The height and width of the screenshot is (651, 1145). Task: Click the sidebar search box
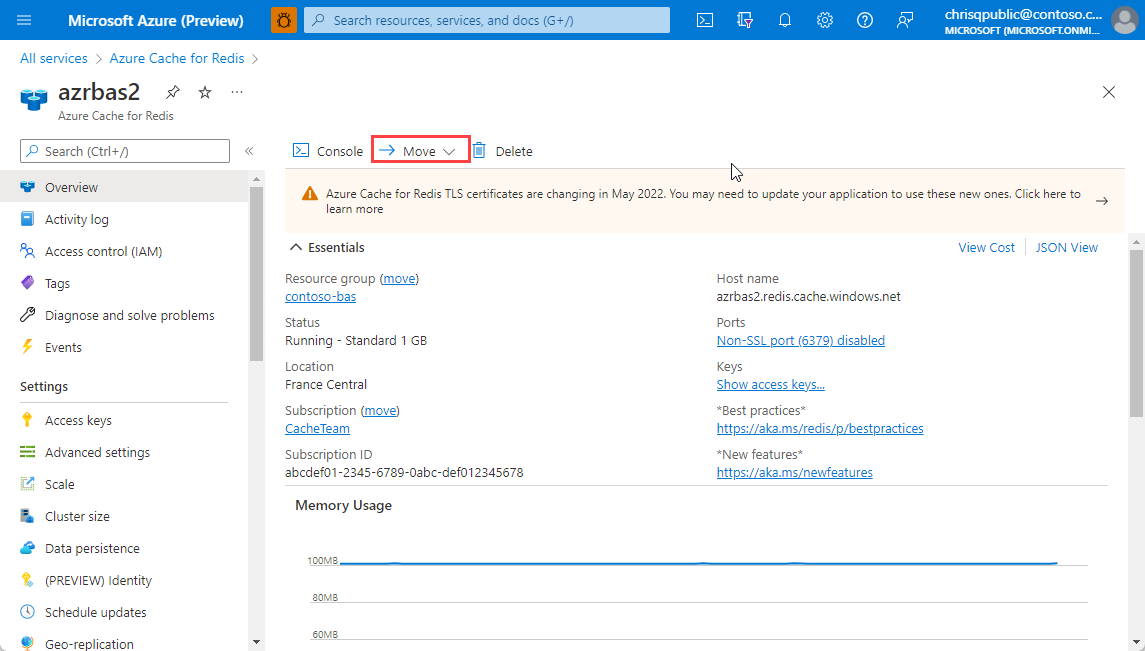tap(124, 151)
